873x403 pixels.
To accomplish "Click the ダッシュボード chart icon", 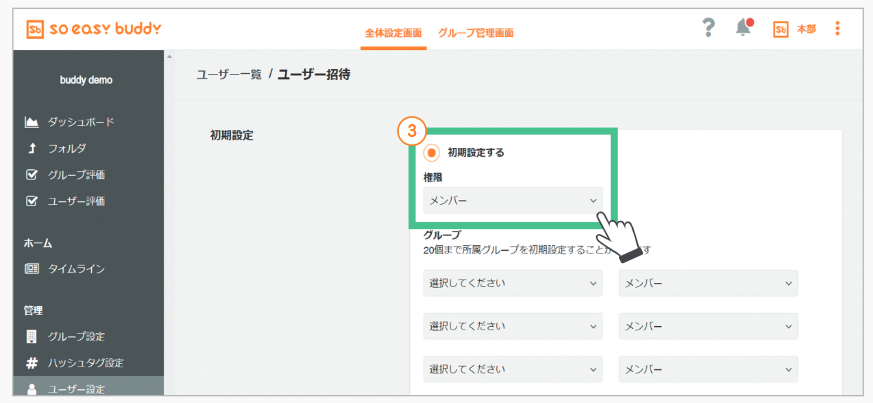I will click(32, 122).
